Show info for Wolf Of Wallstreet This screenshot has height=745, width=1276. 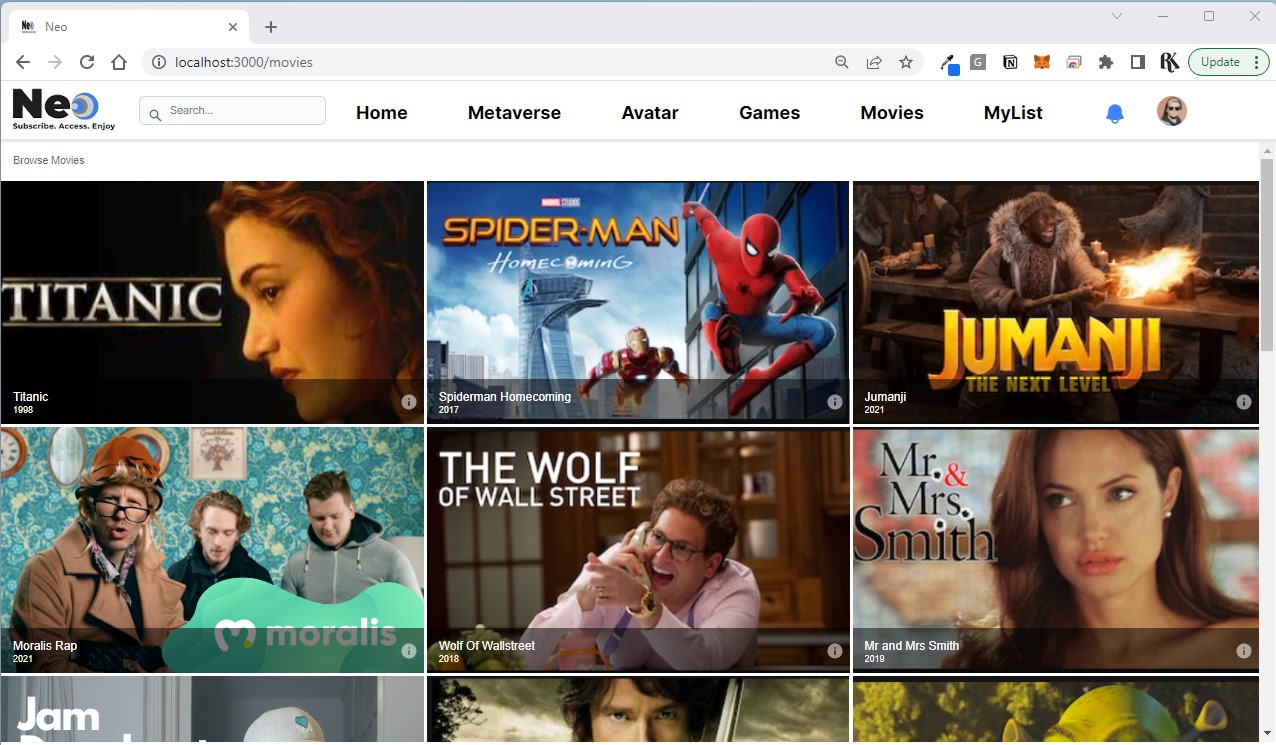click(835, 651)
